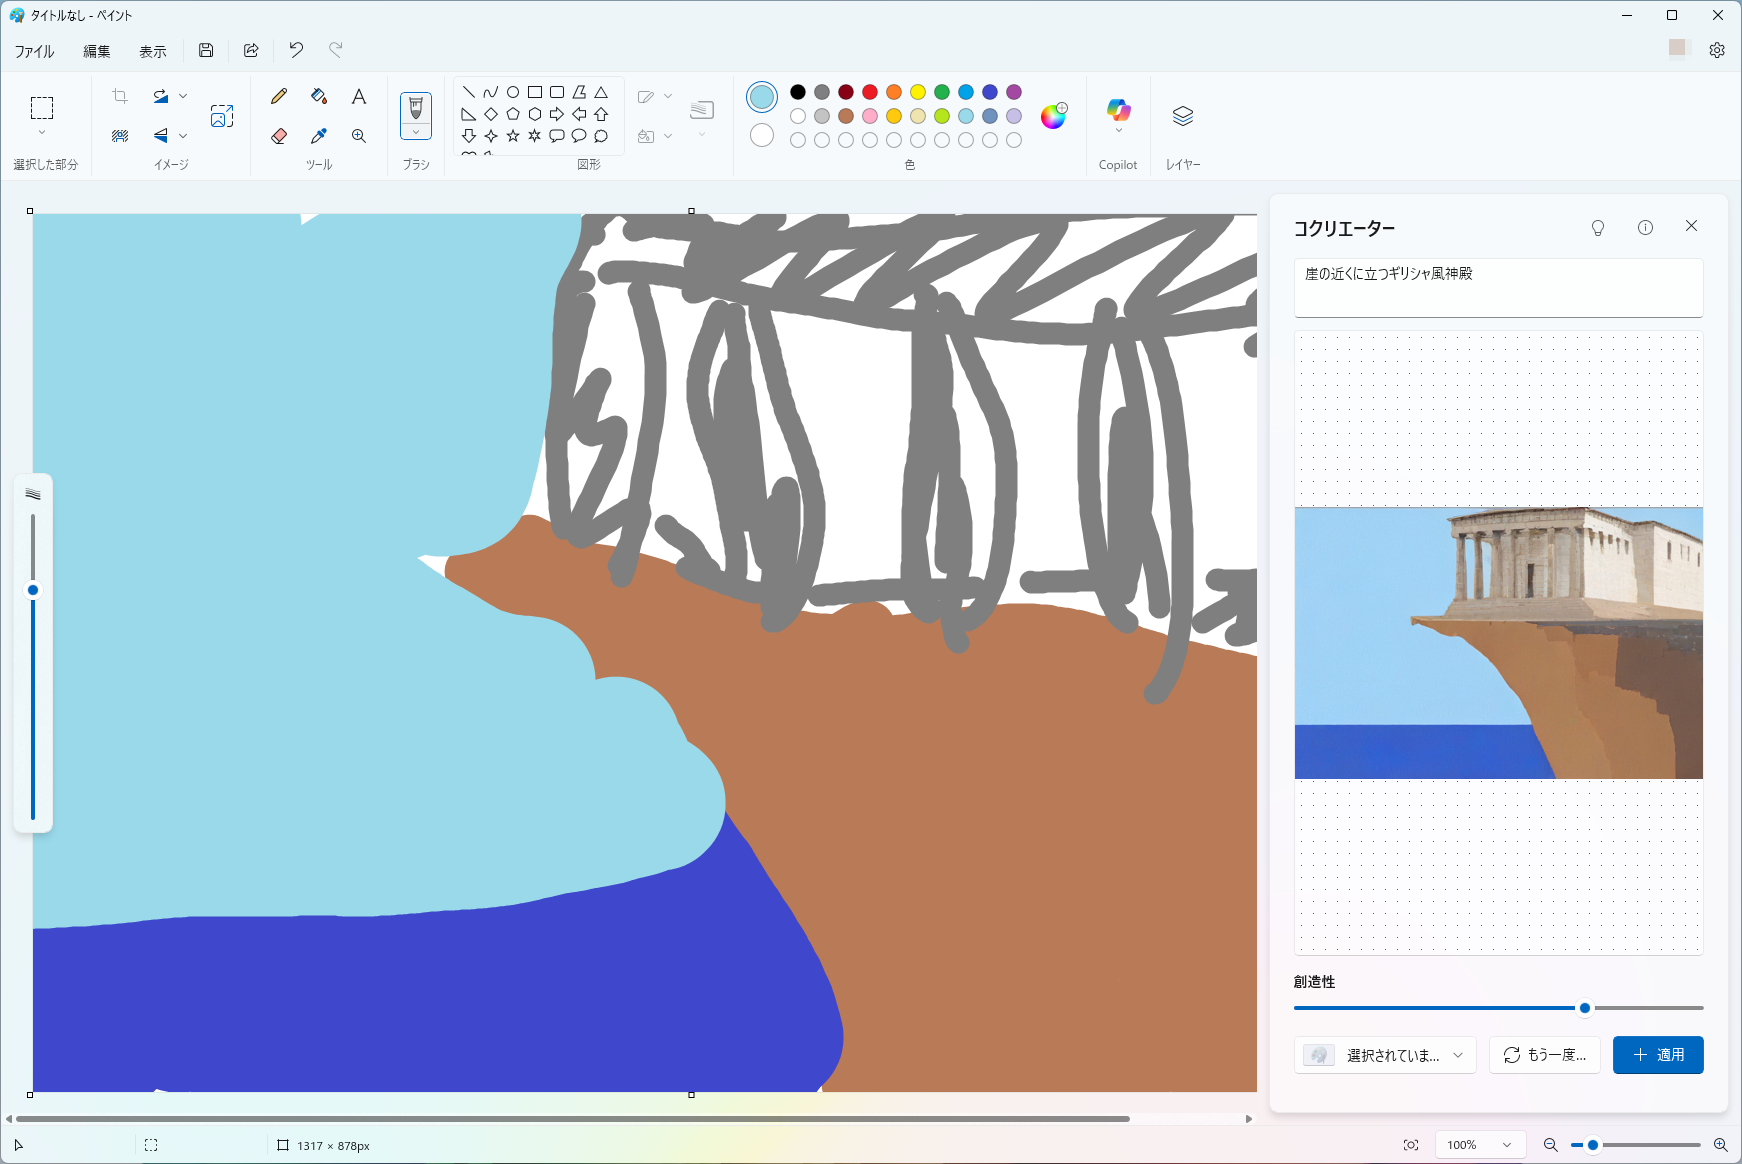
Task: Adjust the 創造性 creativity slider
Action: tap(1584, 1009)
